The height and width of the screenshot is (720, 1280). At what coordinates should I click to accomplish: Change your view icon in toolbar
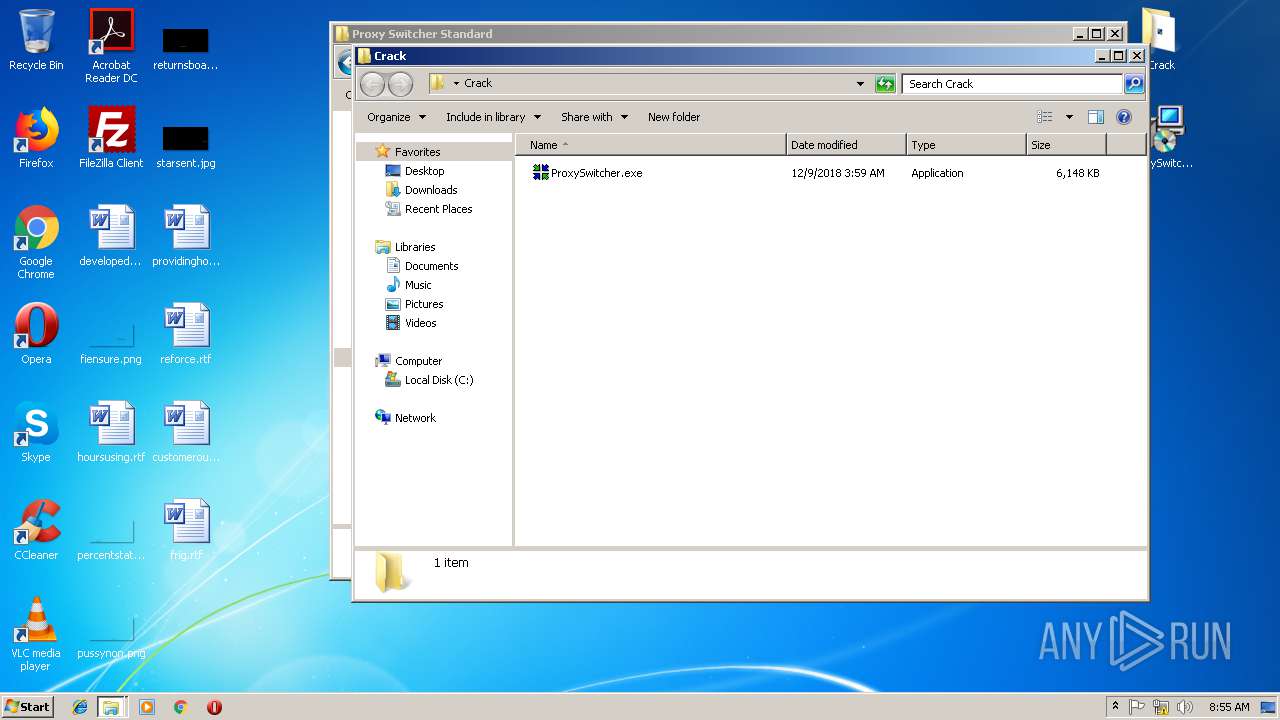tap(1045, 117)
